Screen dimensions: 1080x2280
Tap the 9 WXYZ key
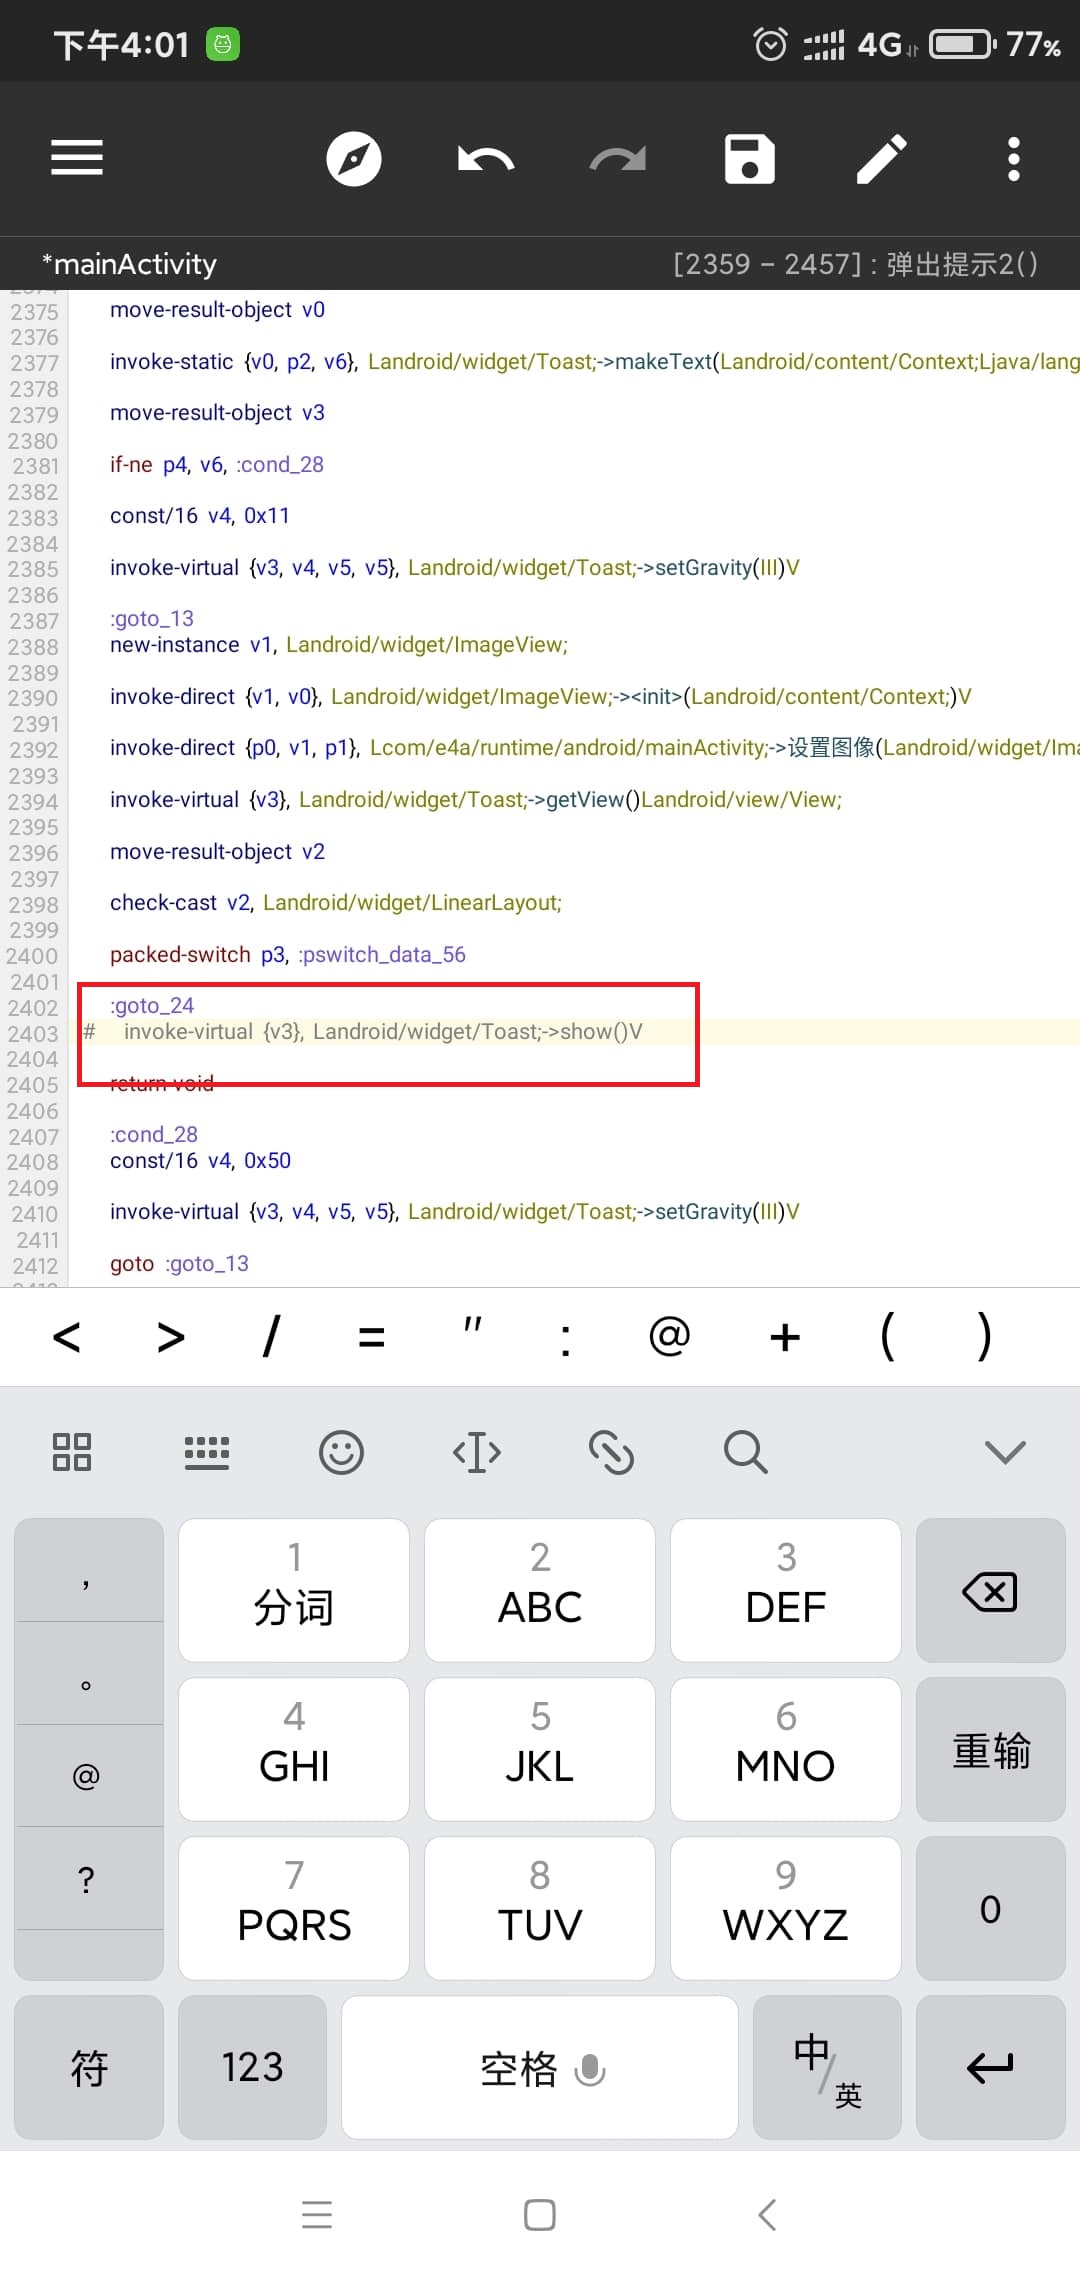[786, 1908]
